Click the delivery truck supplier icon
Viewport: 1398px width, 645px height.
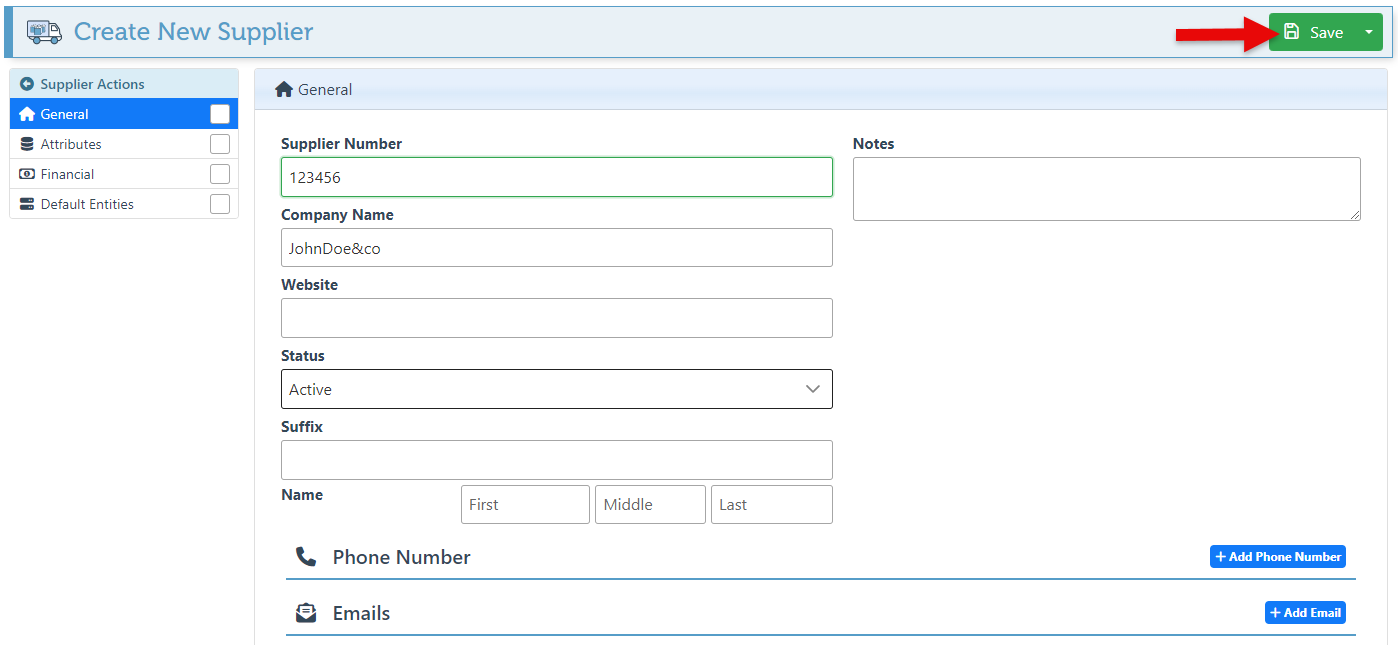click(x=44, y=32)
